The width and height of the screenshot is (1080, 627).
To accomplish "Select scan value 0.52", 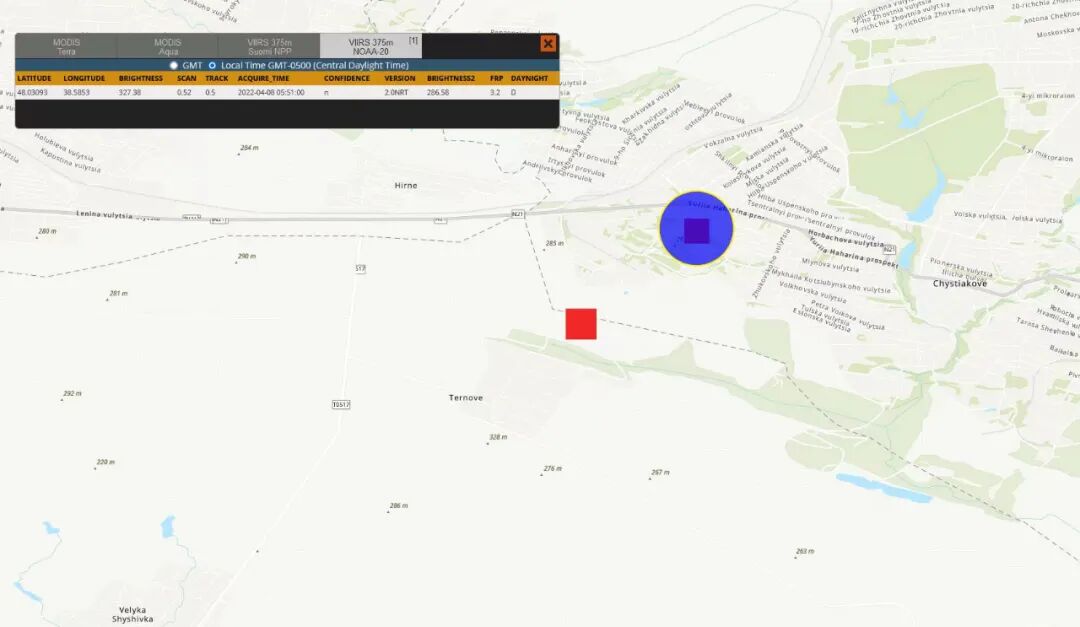I will click(184, 92).
